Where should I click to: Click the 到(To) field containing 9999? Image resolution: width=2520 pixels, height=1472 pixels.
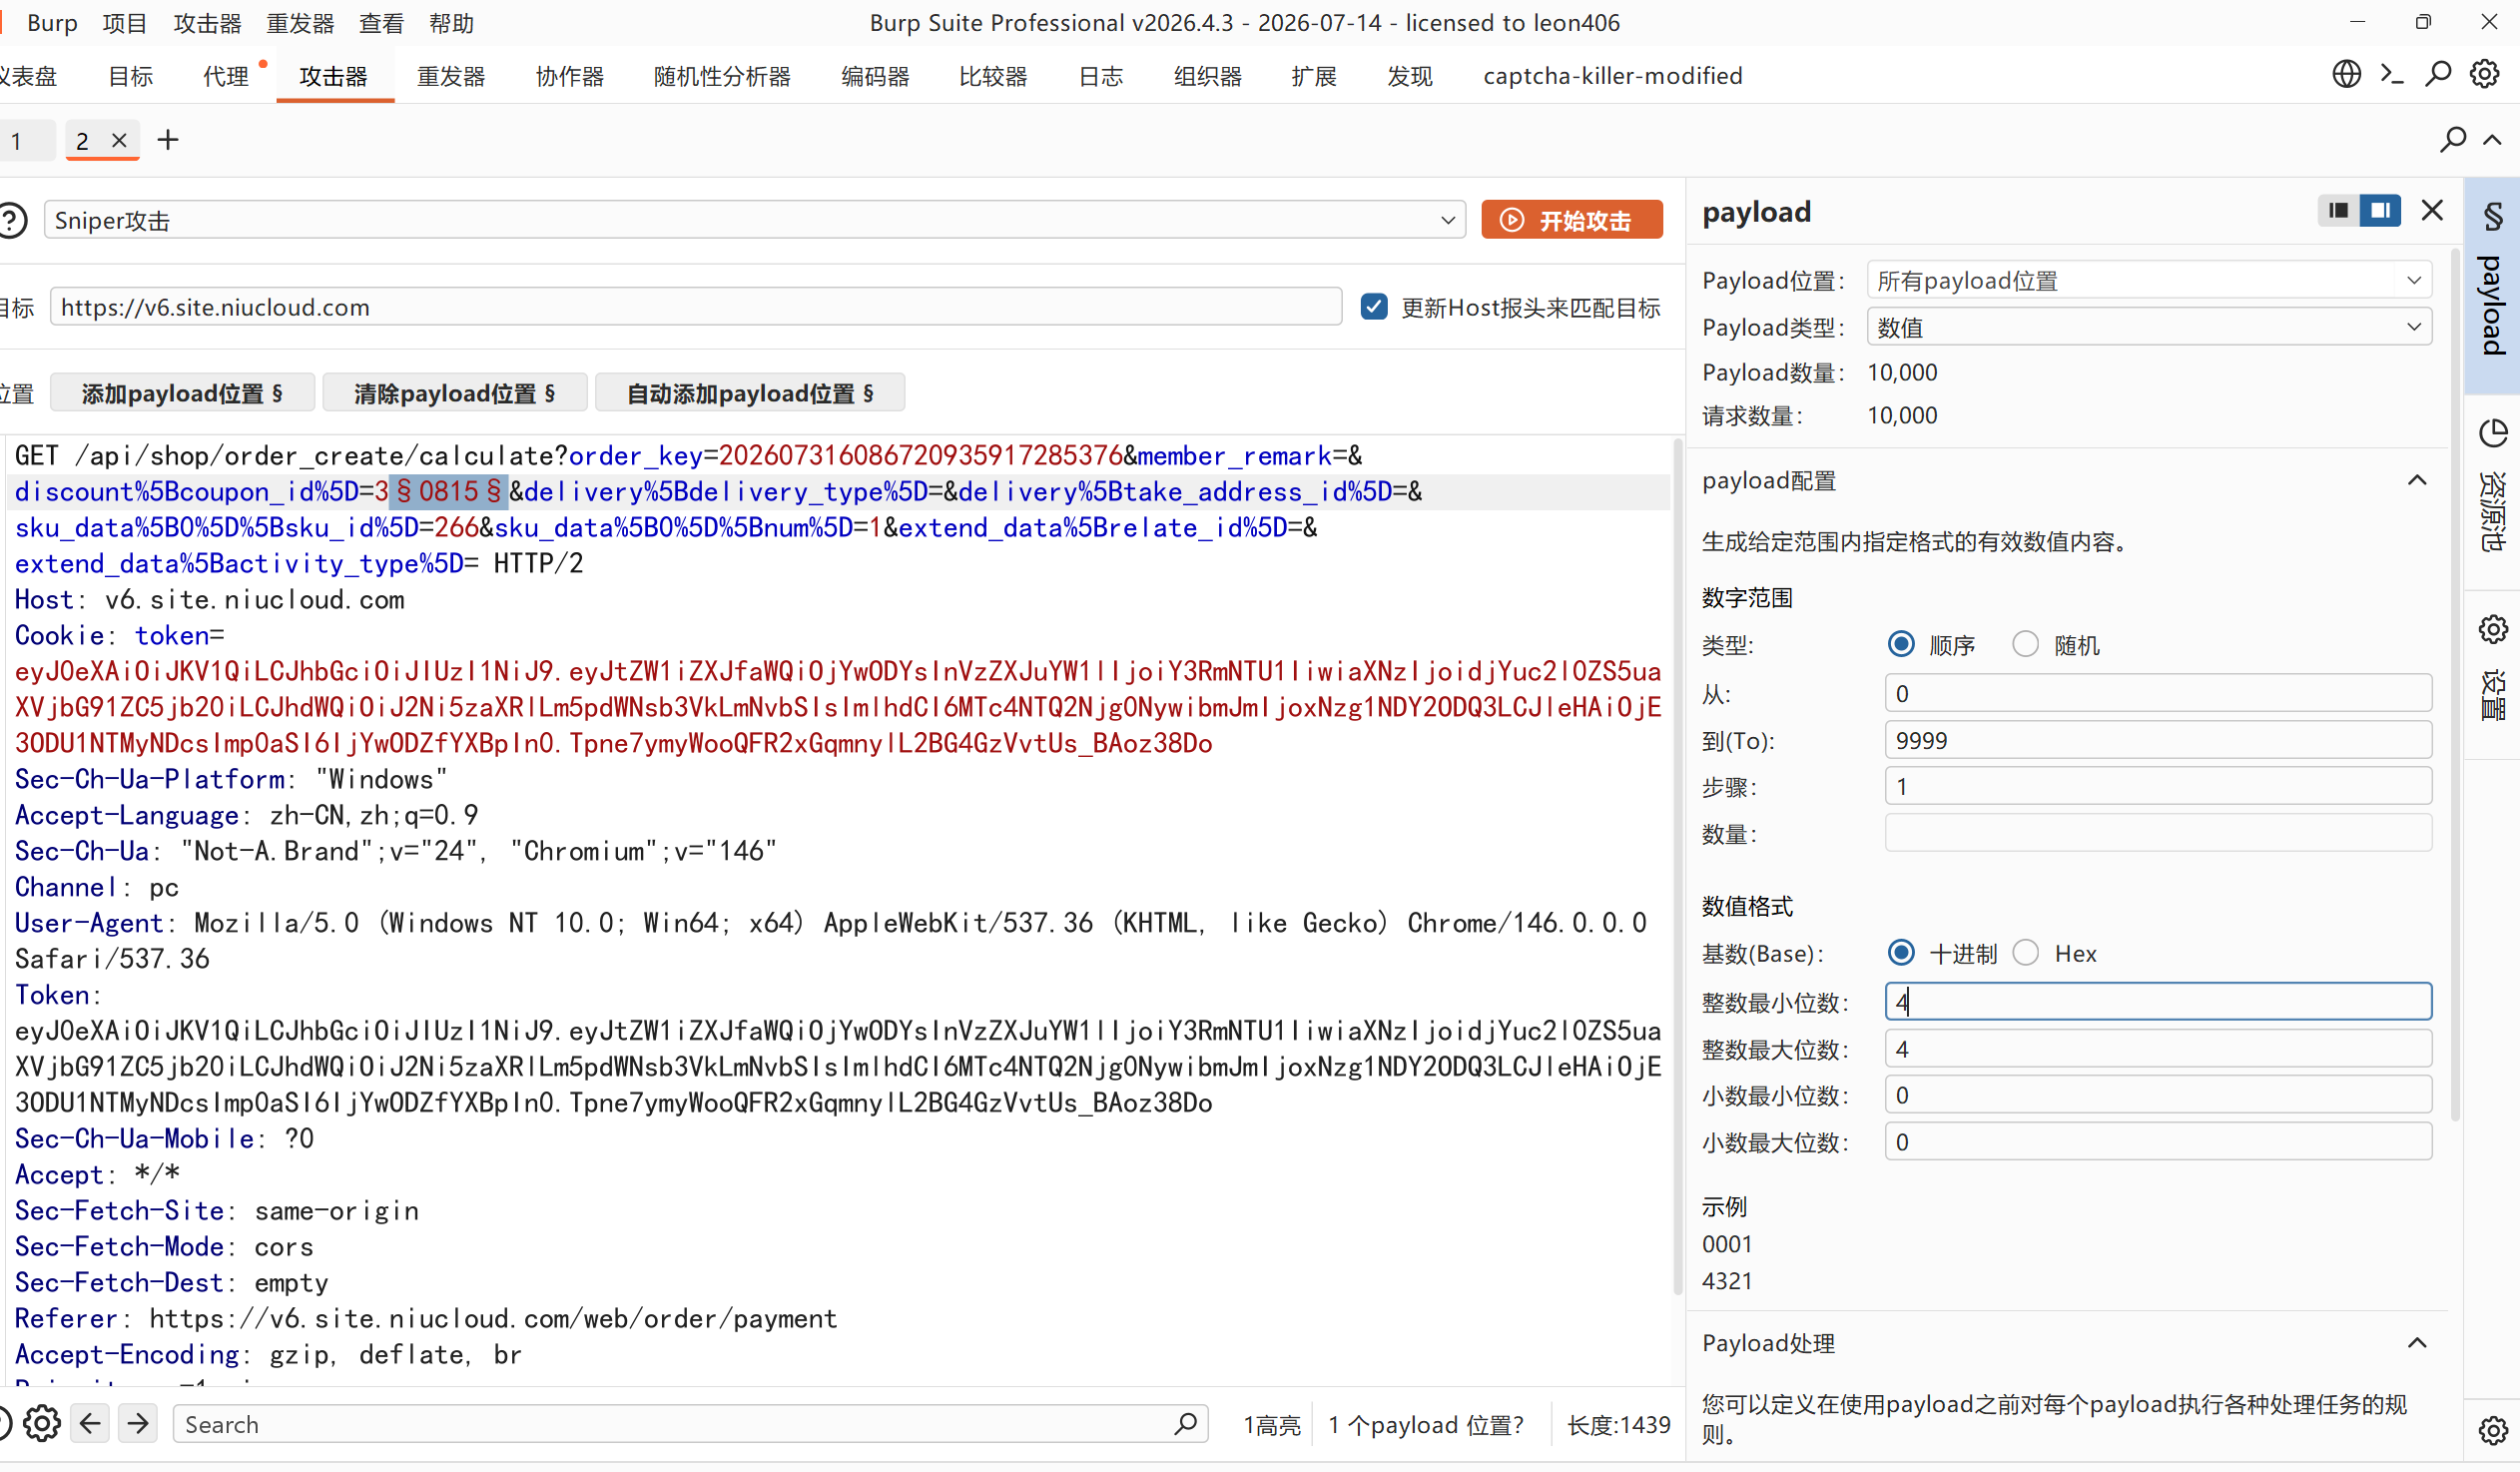(x=2158, y=741)
